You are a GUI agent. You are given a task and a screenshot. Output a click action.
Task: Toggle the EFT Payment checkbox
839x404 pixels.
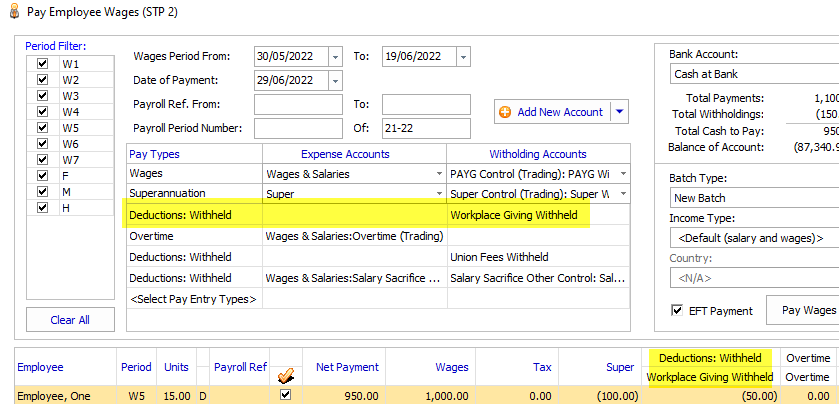click(x=675, y=311)
